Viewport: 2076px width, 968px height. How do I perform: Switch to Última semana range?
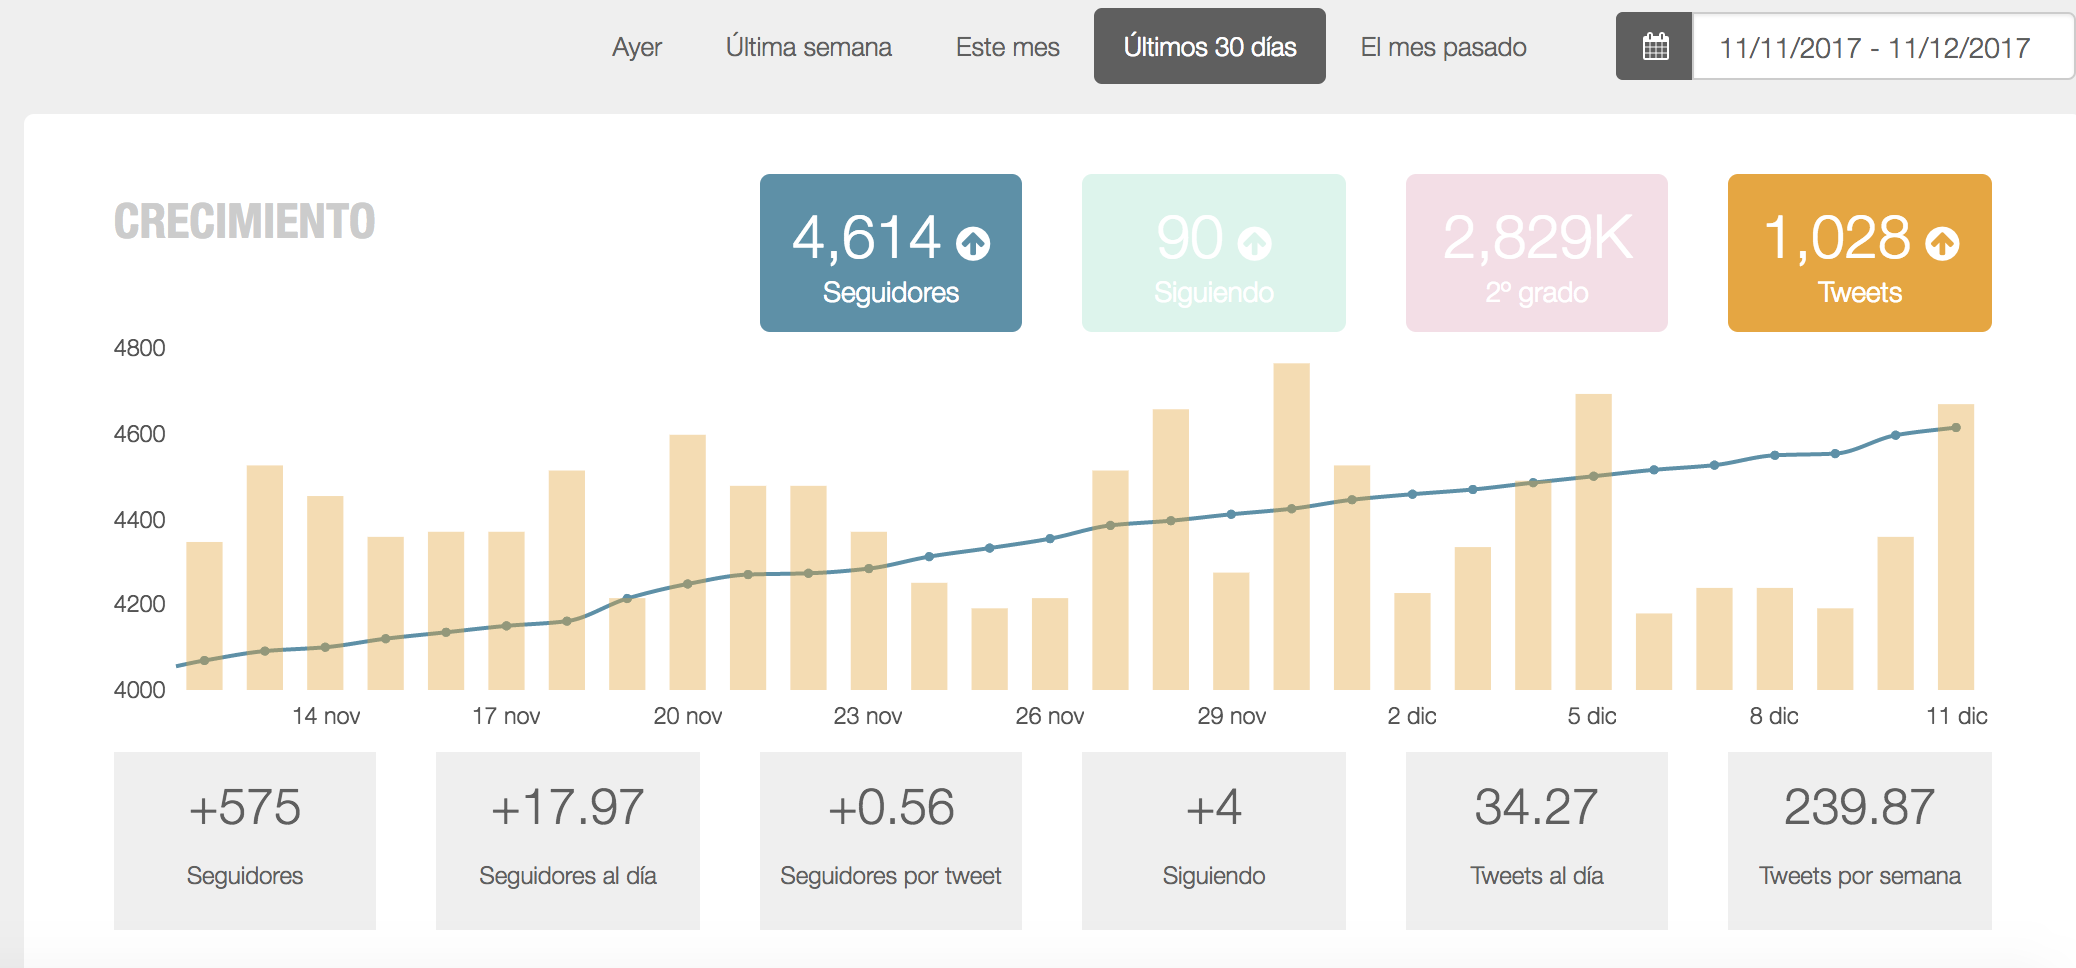pyautogui.click(x=808, y=47)
